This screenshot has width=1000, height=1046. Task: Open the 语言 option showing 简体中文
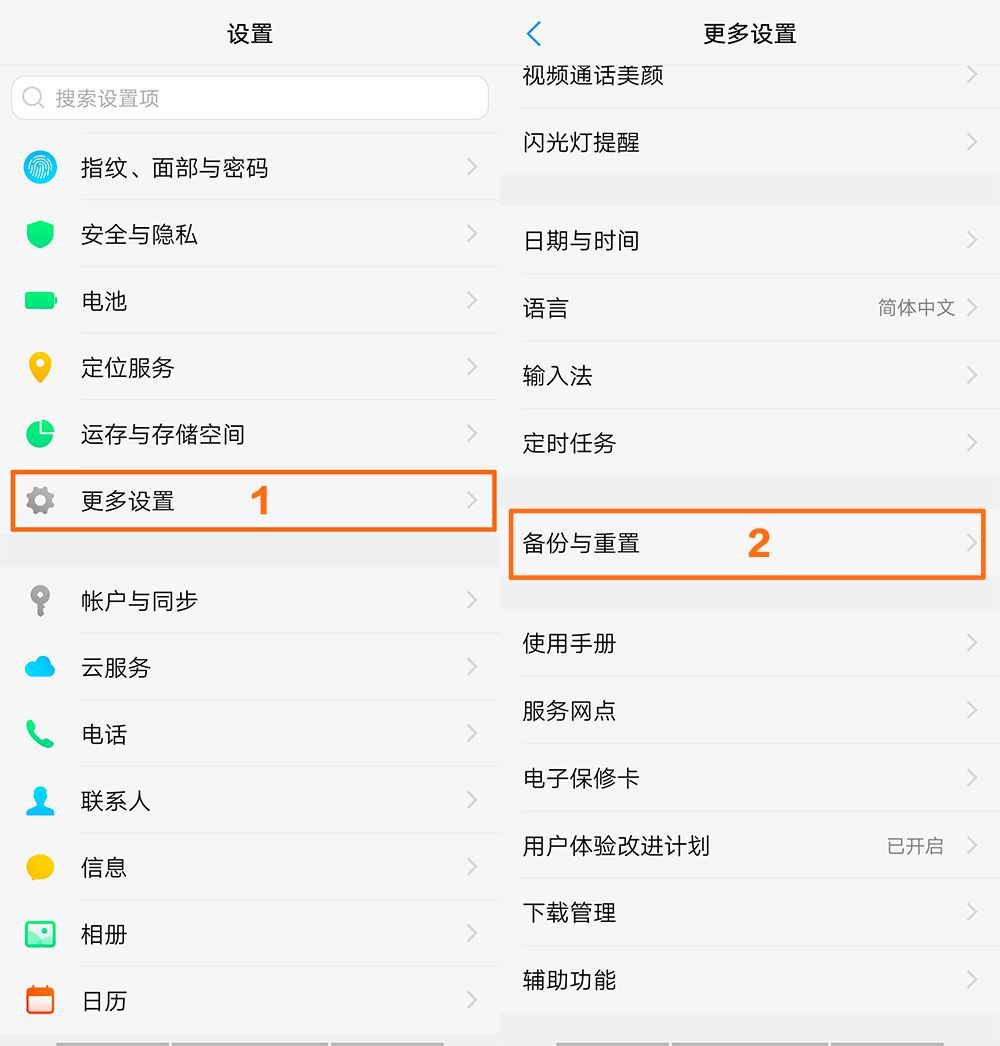coord(748,308)
